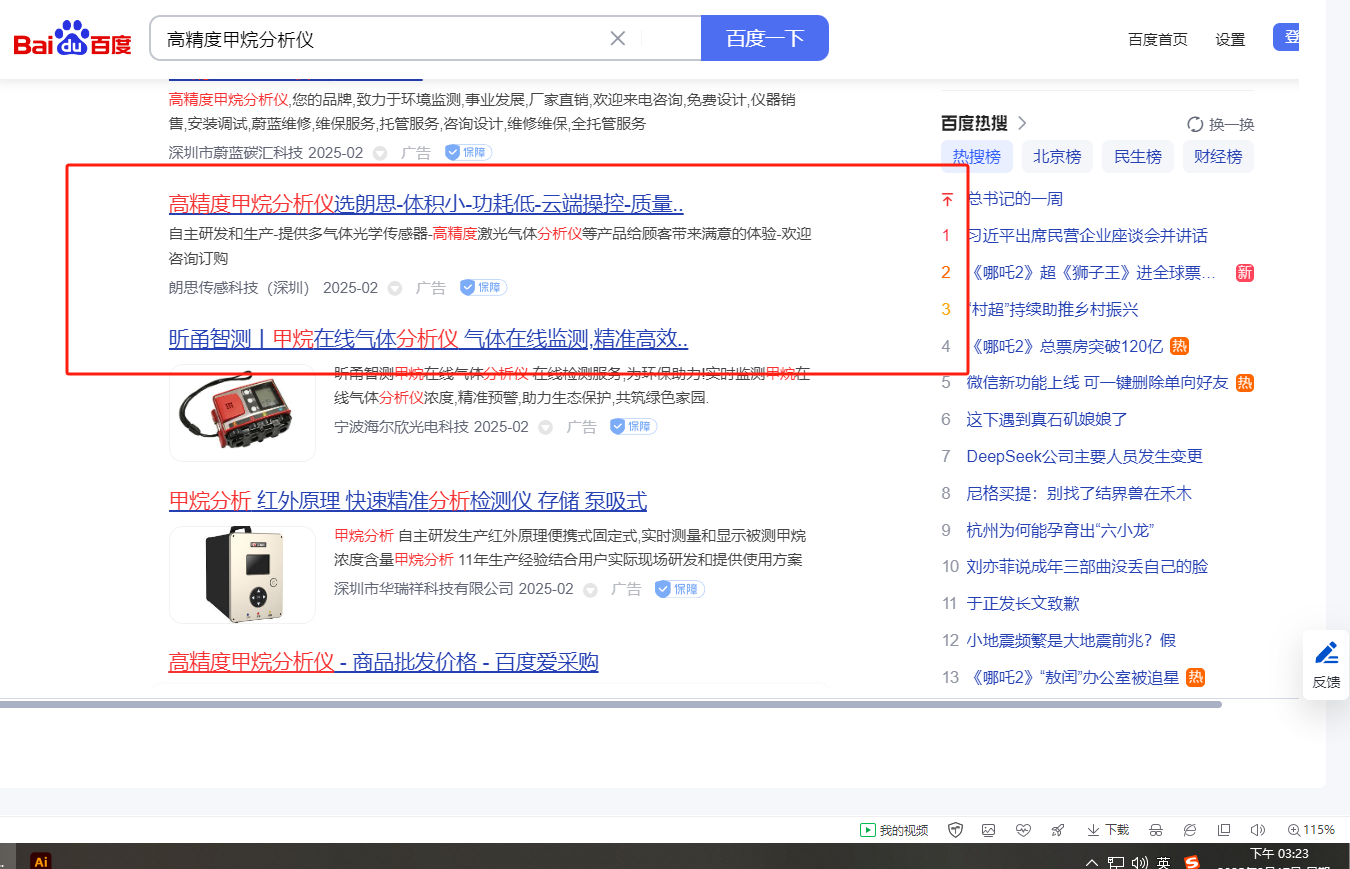Open hot search 微信新功能上线 可一键删除单向好友
This screenshot has width=1350, height=869.
tap(1097, 383)
